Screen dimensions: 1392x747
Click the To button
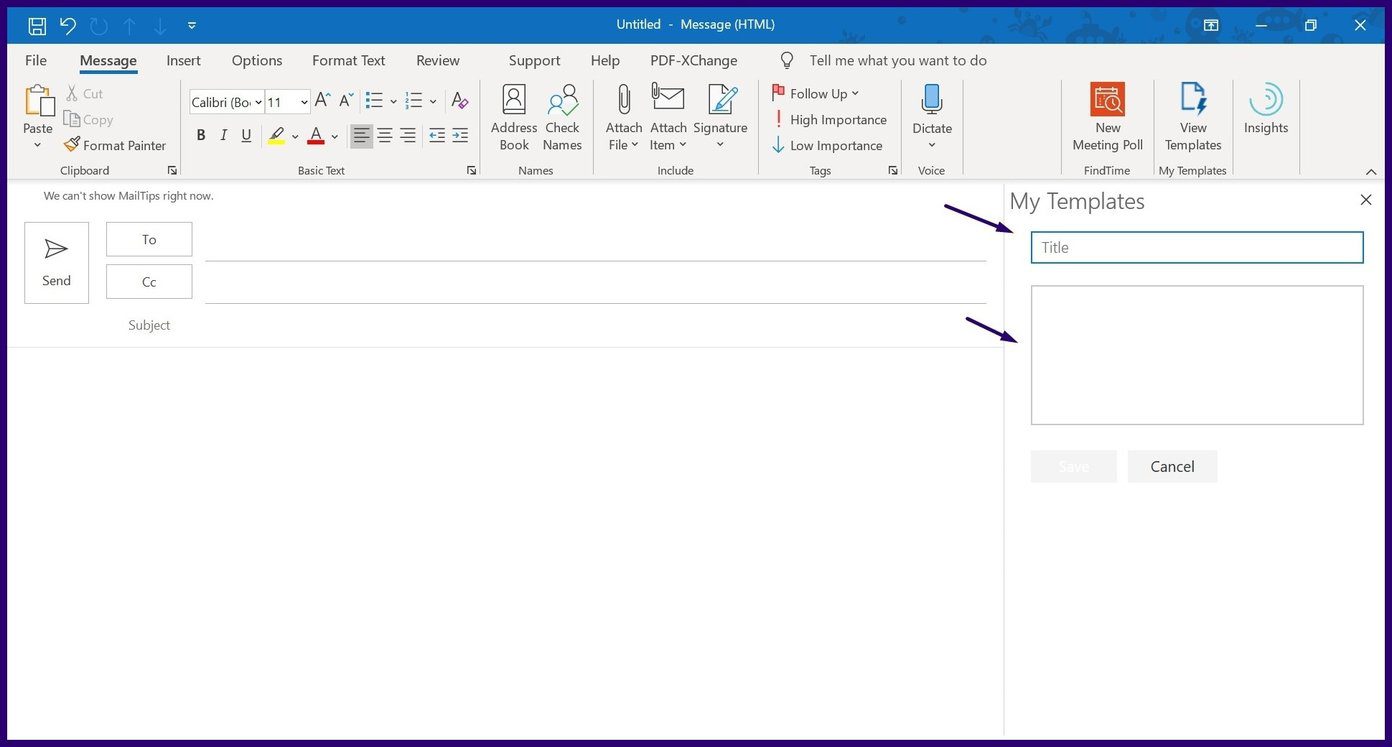click(149, 239)
